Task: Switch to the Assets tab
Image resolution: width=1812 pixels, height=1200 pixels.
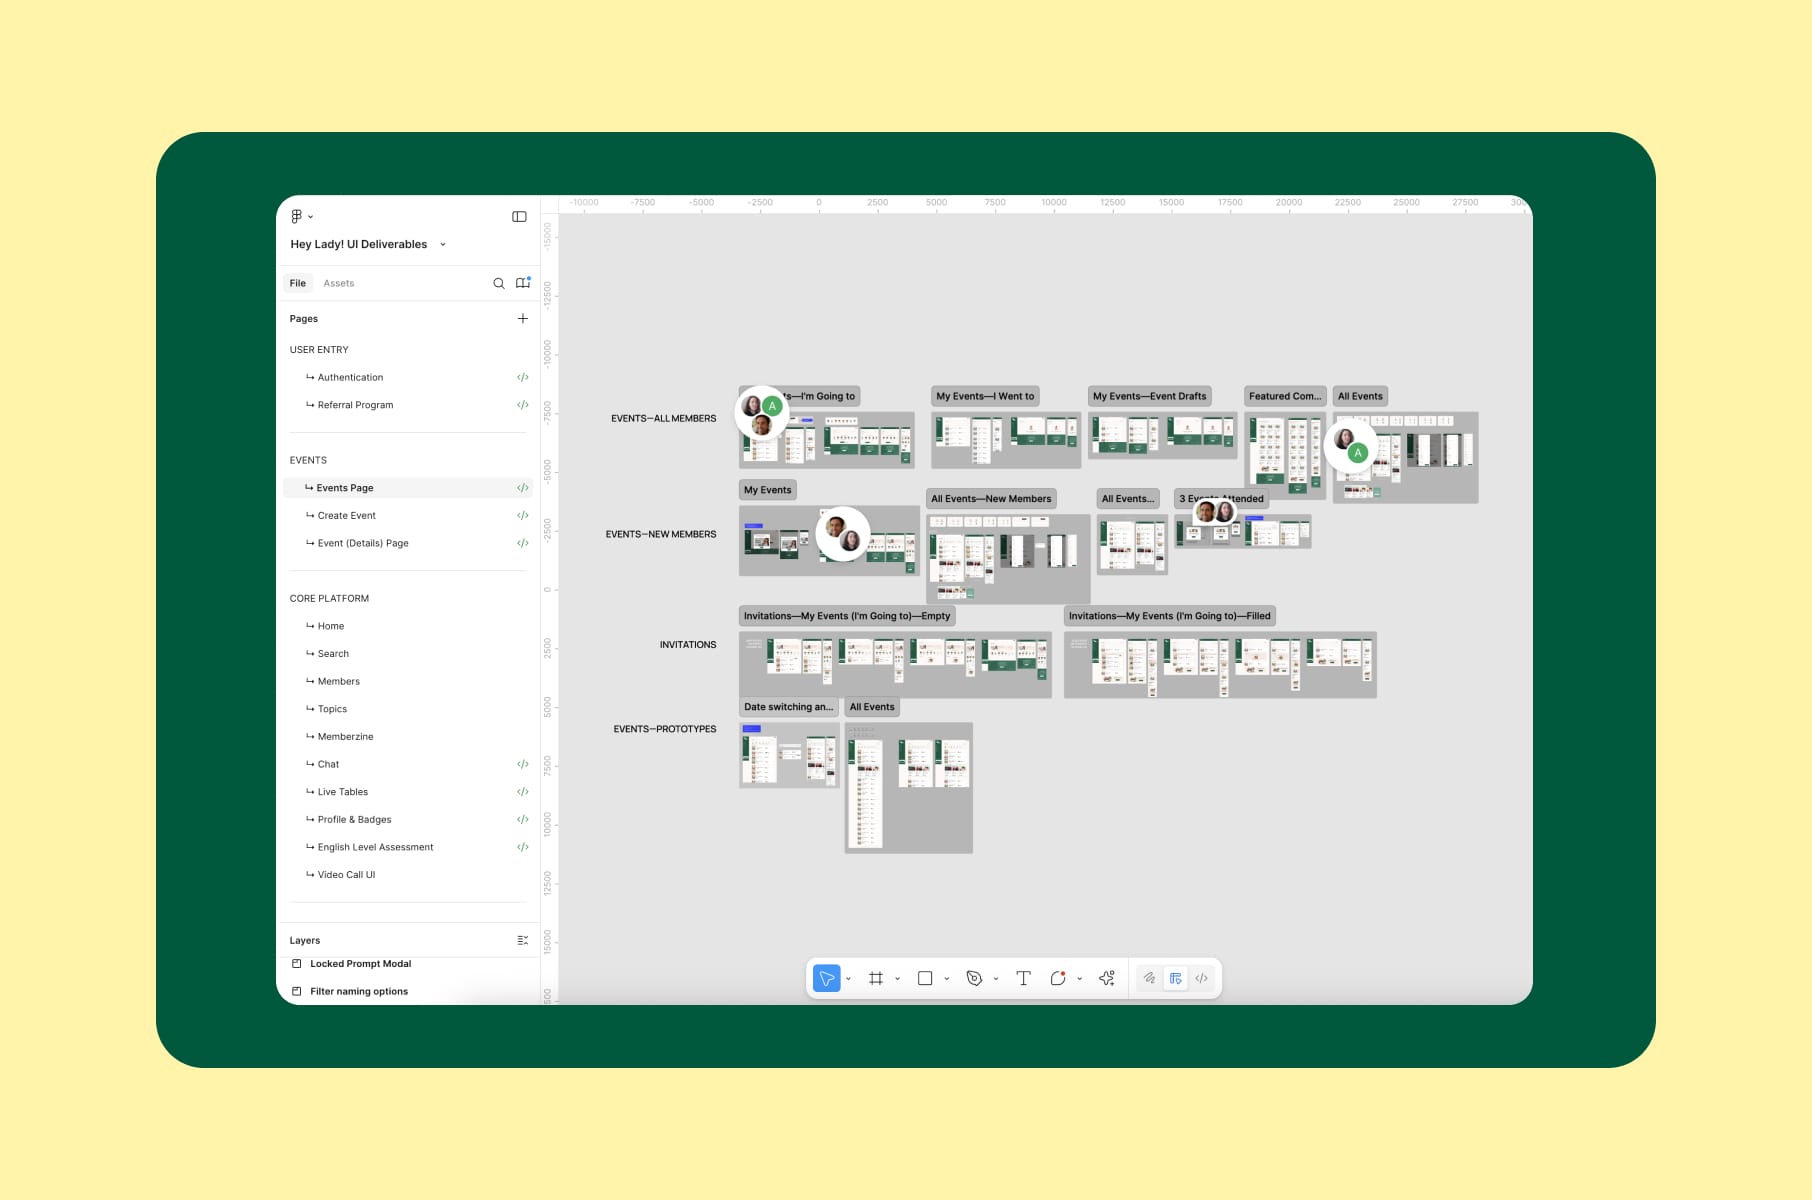Action: pos(338,283)
